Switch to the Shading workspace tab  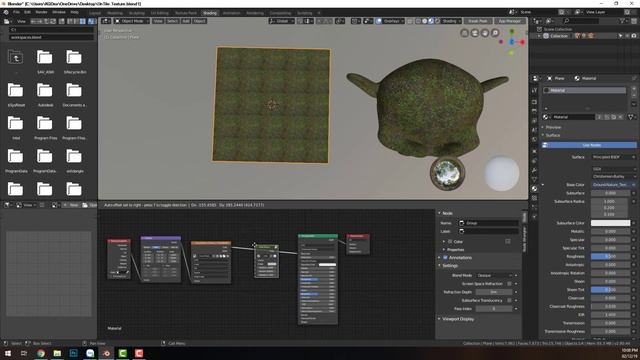(x=210, y=13)
